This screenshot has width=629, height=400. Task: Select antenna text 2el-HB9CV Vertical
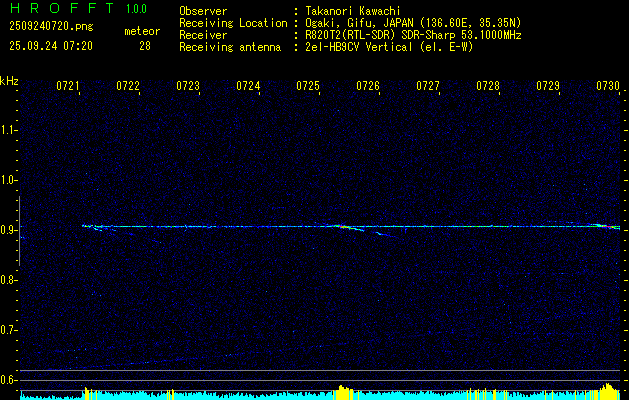[x=359, y=47]
